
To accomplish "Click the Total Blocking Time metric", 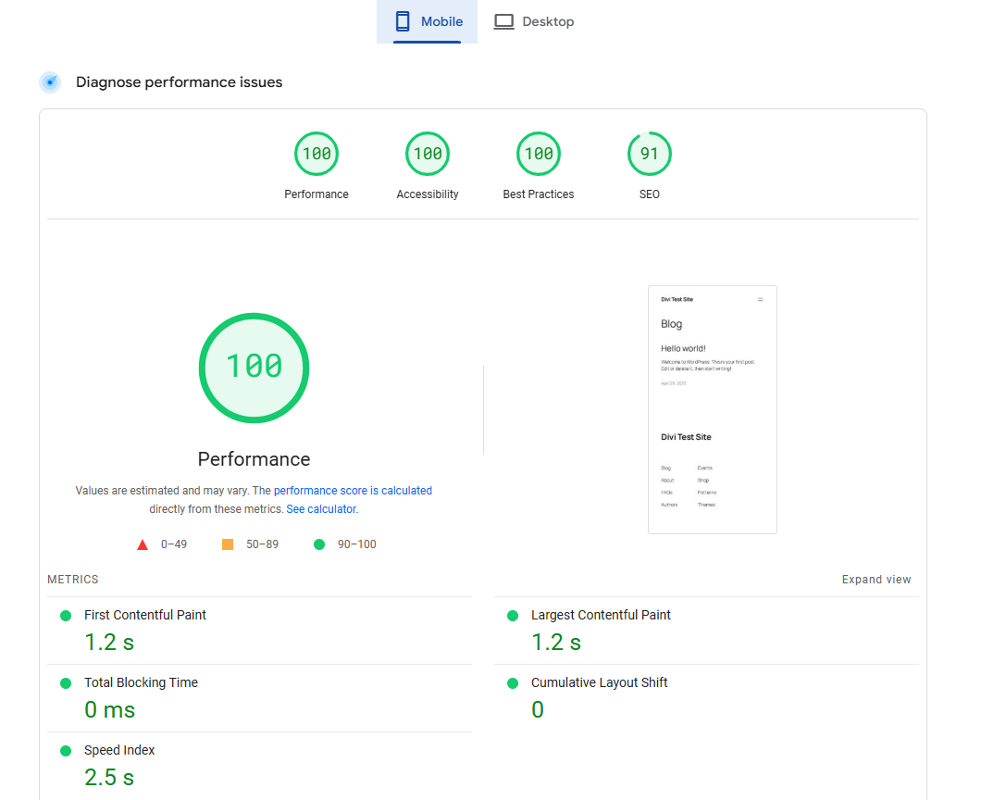I will [x=140, y=683].
